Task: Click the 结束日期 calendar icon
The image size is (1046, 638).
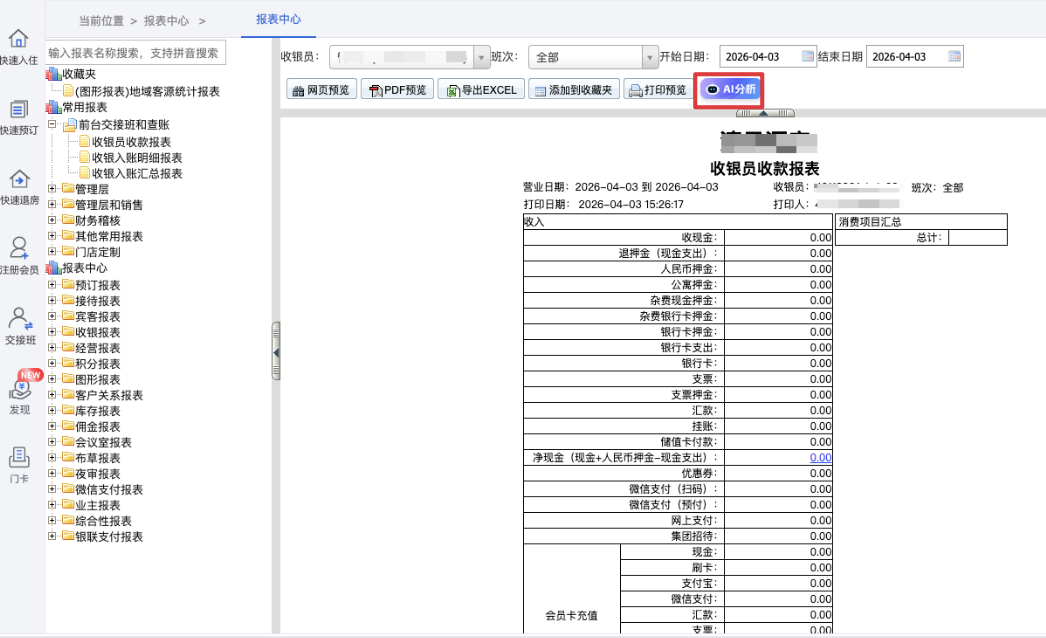Action: coord(954,57)
